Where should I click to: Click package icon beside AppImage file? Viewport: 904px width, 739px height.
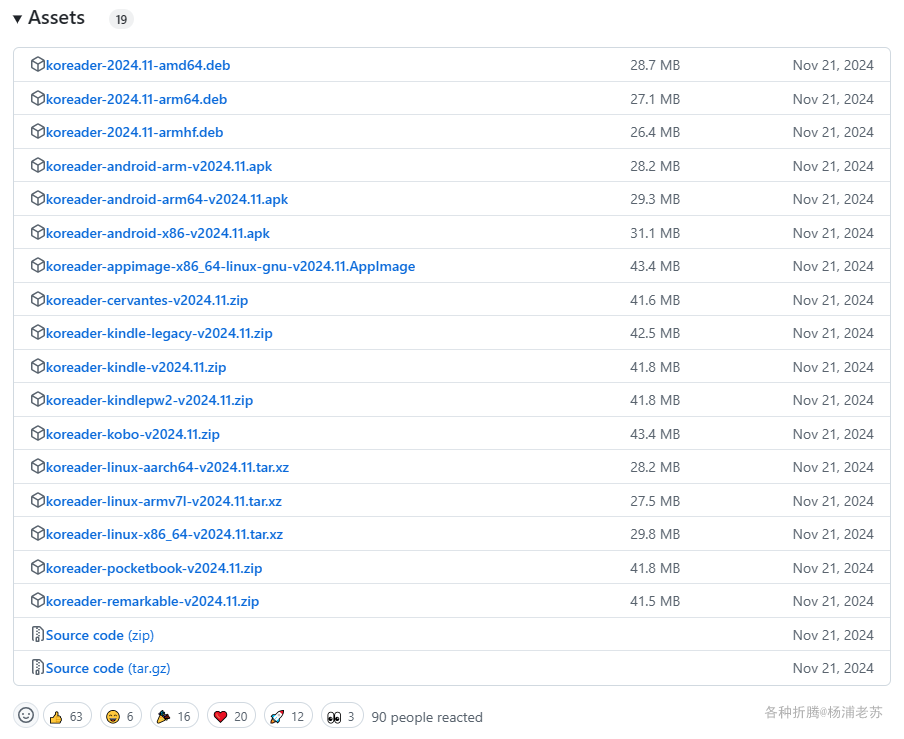pos(37,265)
